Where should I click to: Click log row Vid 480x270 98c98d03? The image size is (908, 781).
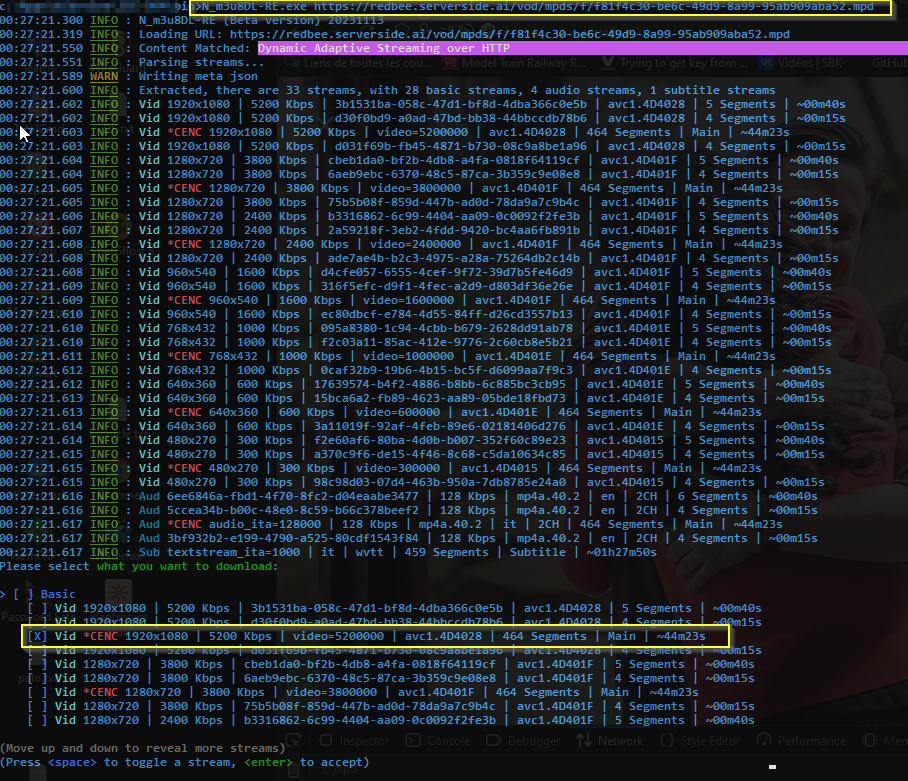(412, 482)
